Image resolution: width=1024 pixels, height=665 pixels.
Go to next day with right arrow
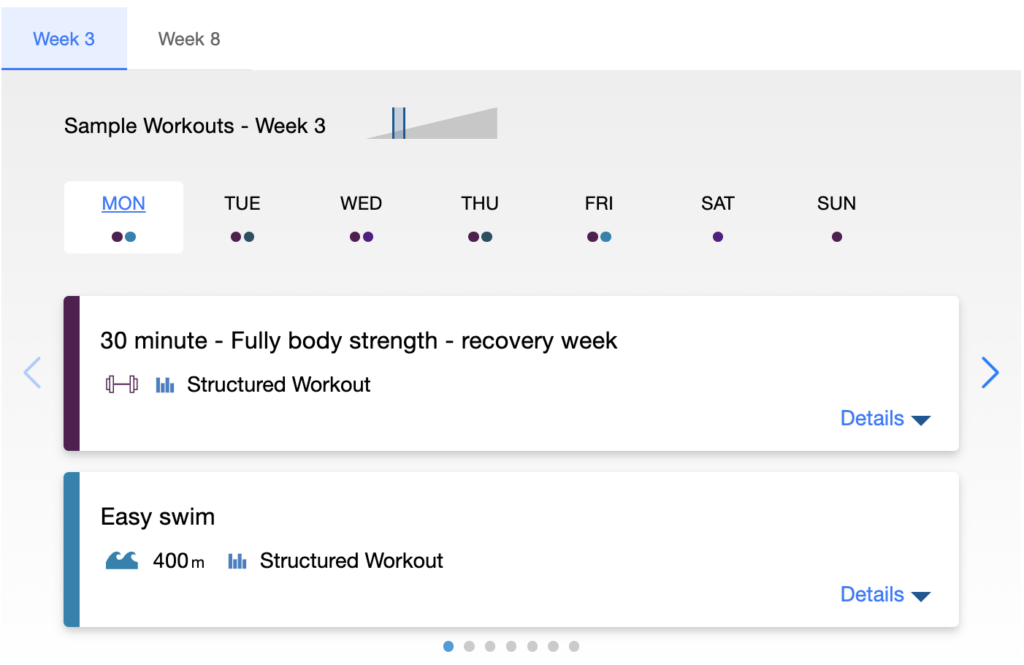click(x=990, y=373)
